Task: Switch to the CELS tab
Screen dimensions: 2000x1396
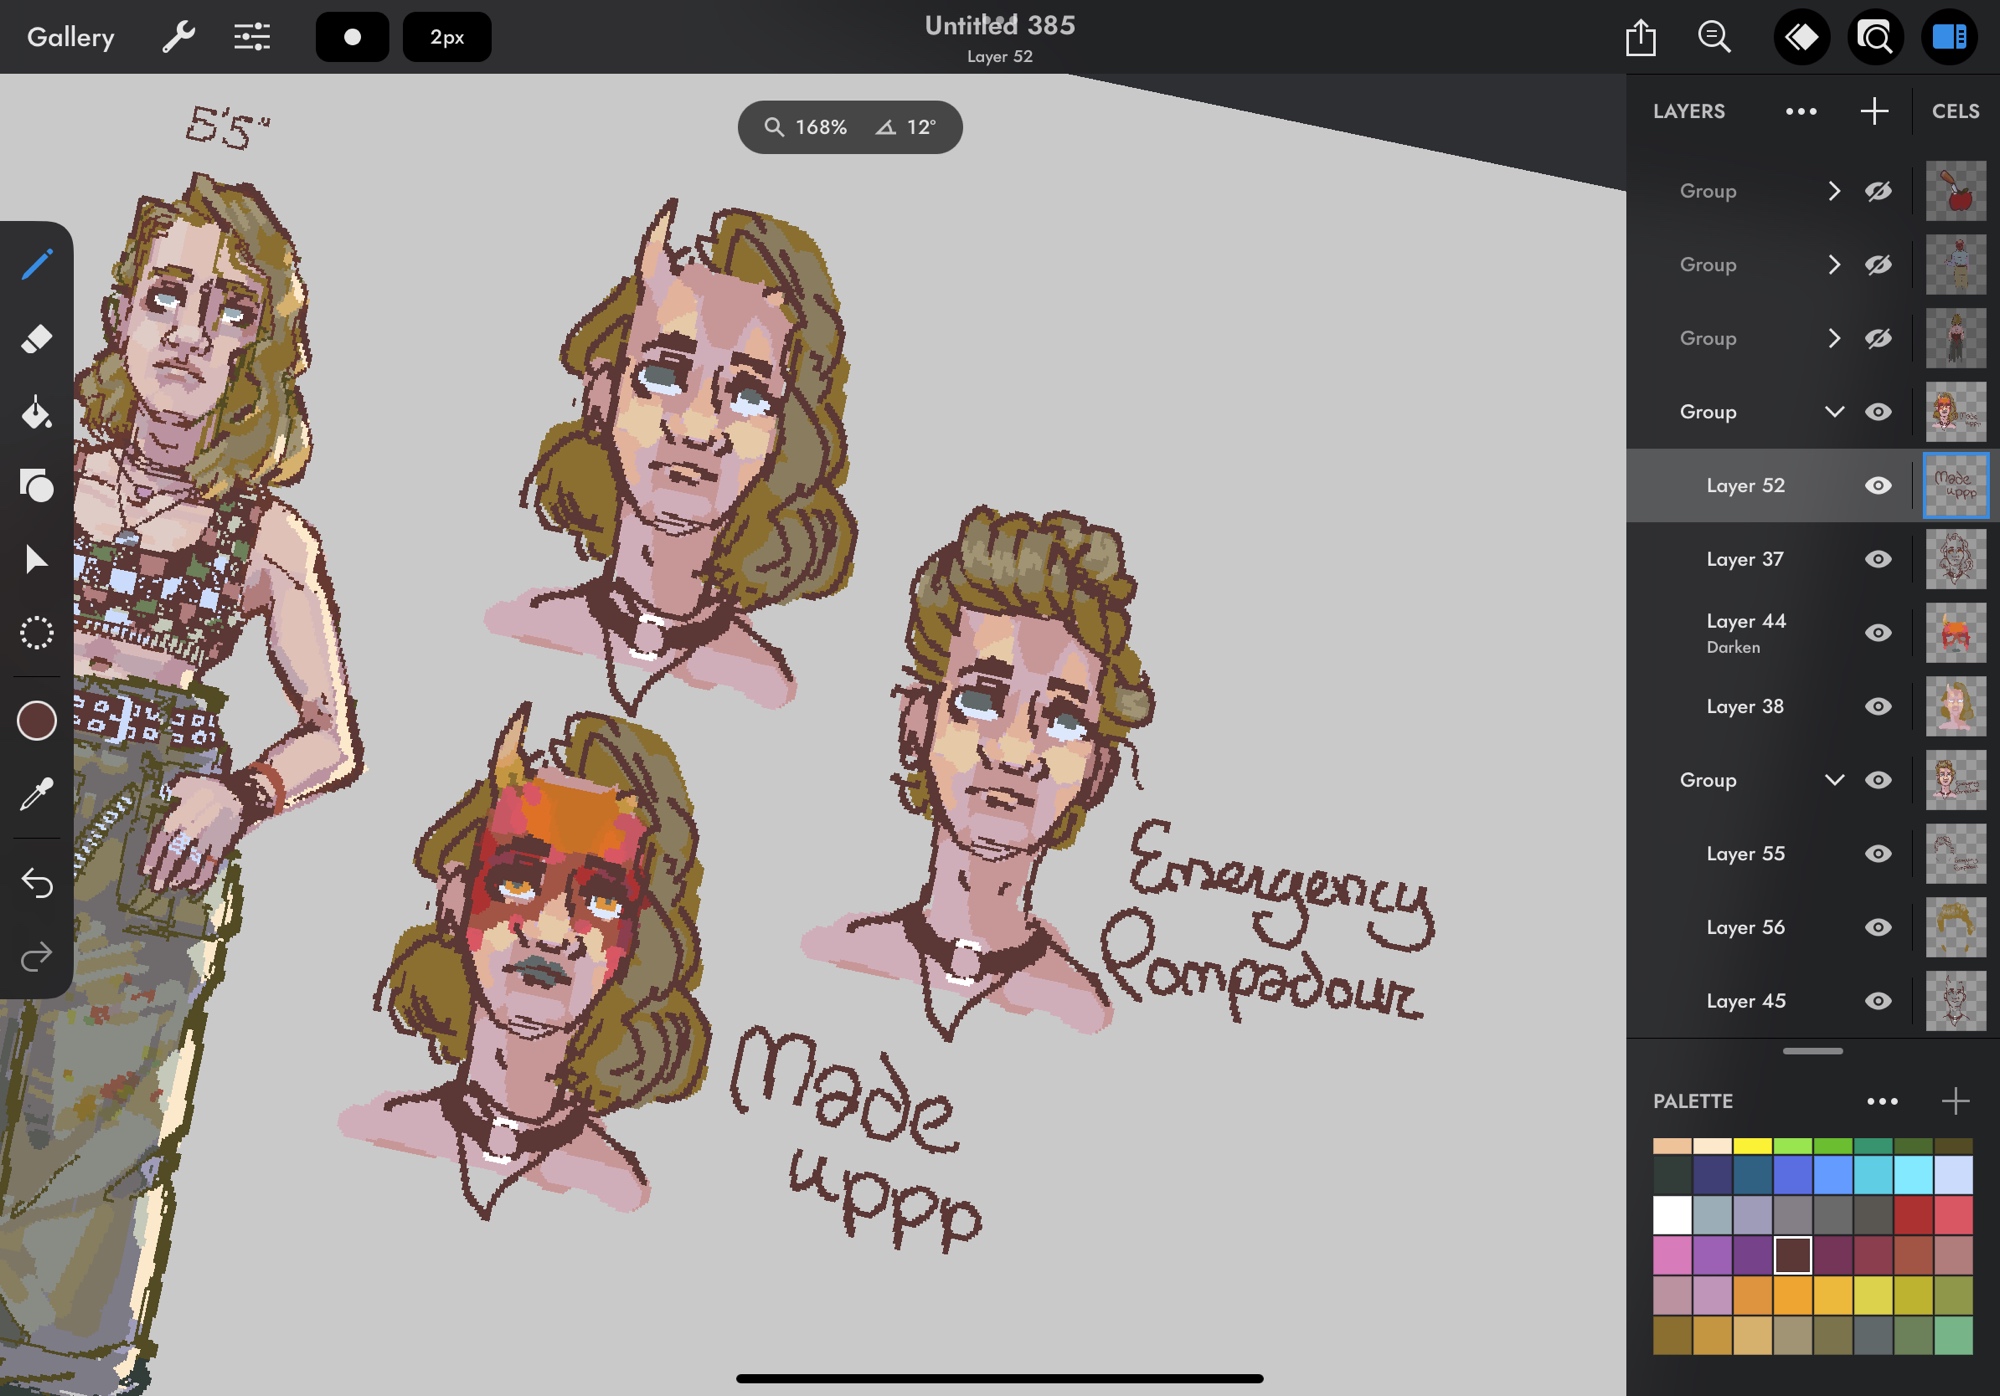Action: 1955,111
